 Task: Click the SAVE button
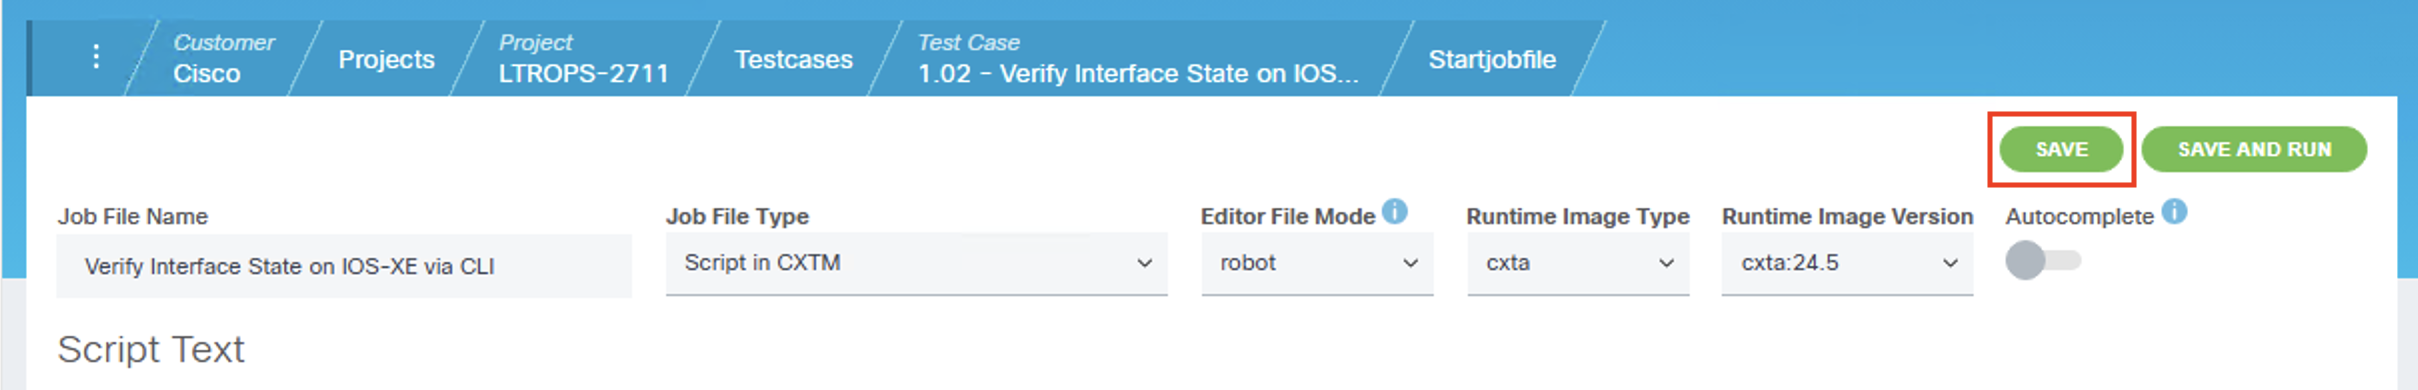tap(2061, 149)
